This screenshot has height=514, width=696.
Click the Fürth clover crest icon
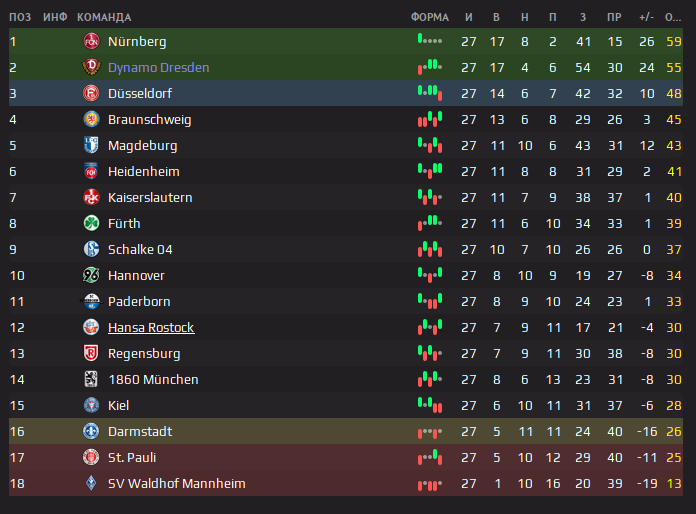click(91, 223)
